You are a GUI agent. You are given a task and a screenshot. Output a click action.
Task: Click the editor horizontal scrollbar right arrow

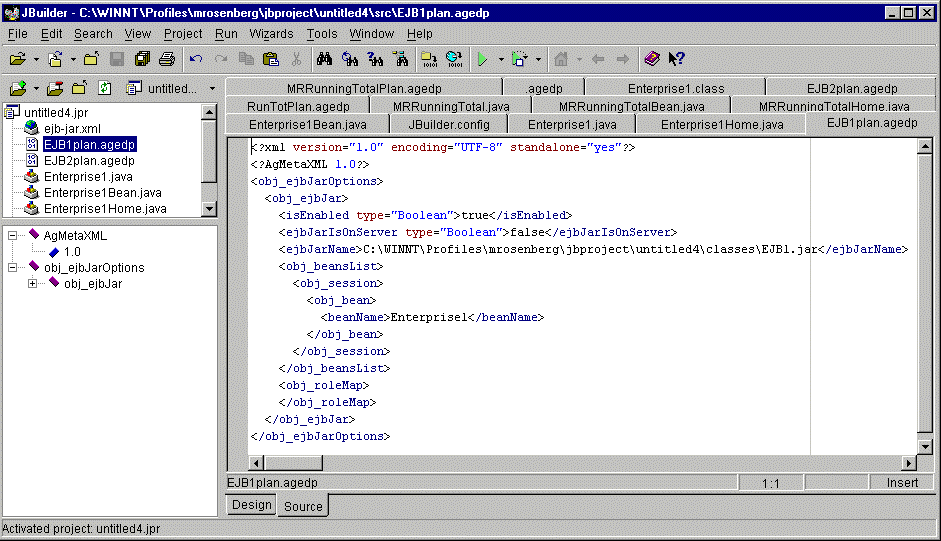click(x=909, y=463)
